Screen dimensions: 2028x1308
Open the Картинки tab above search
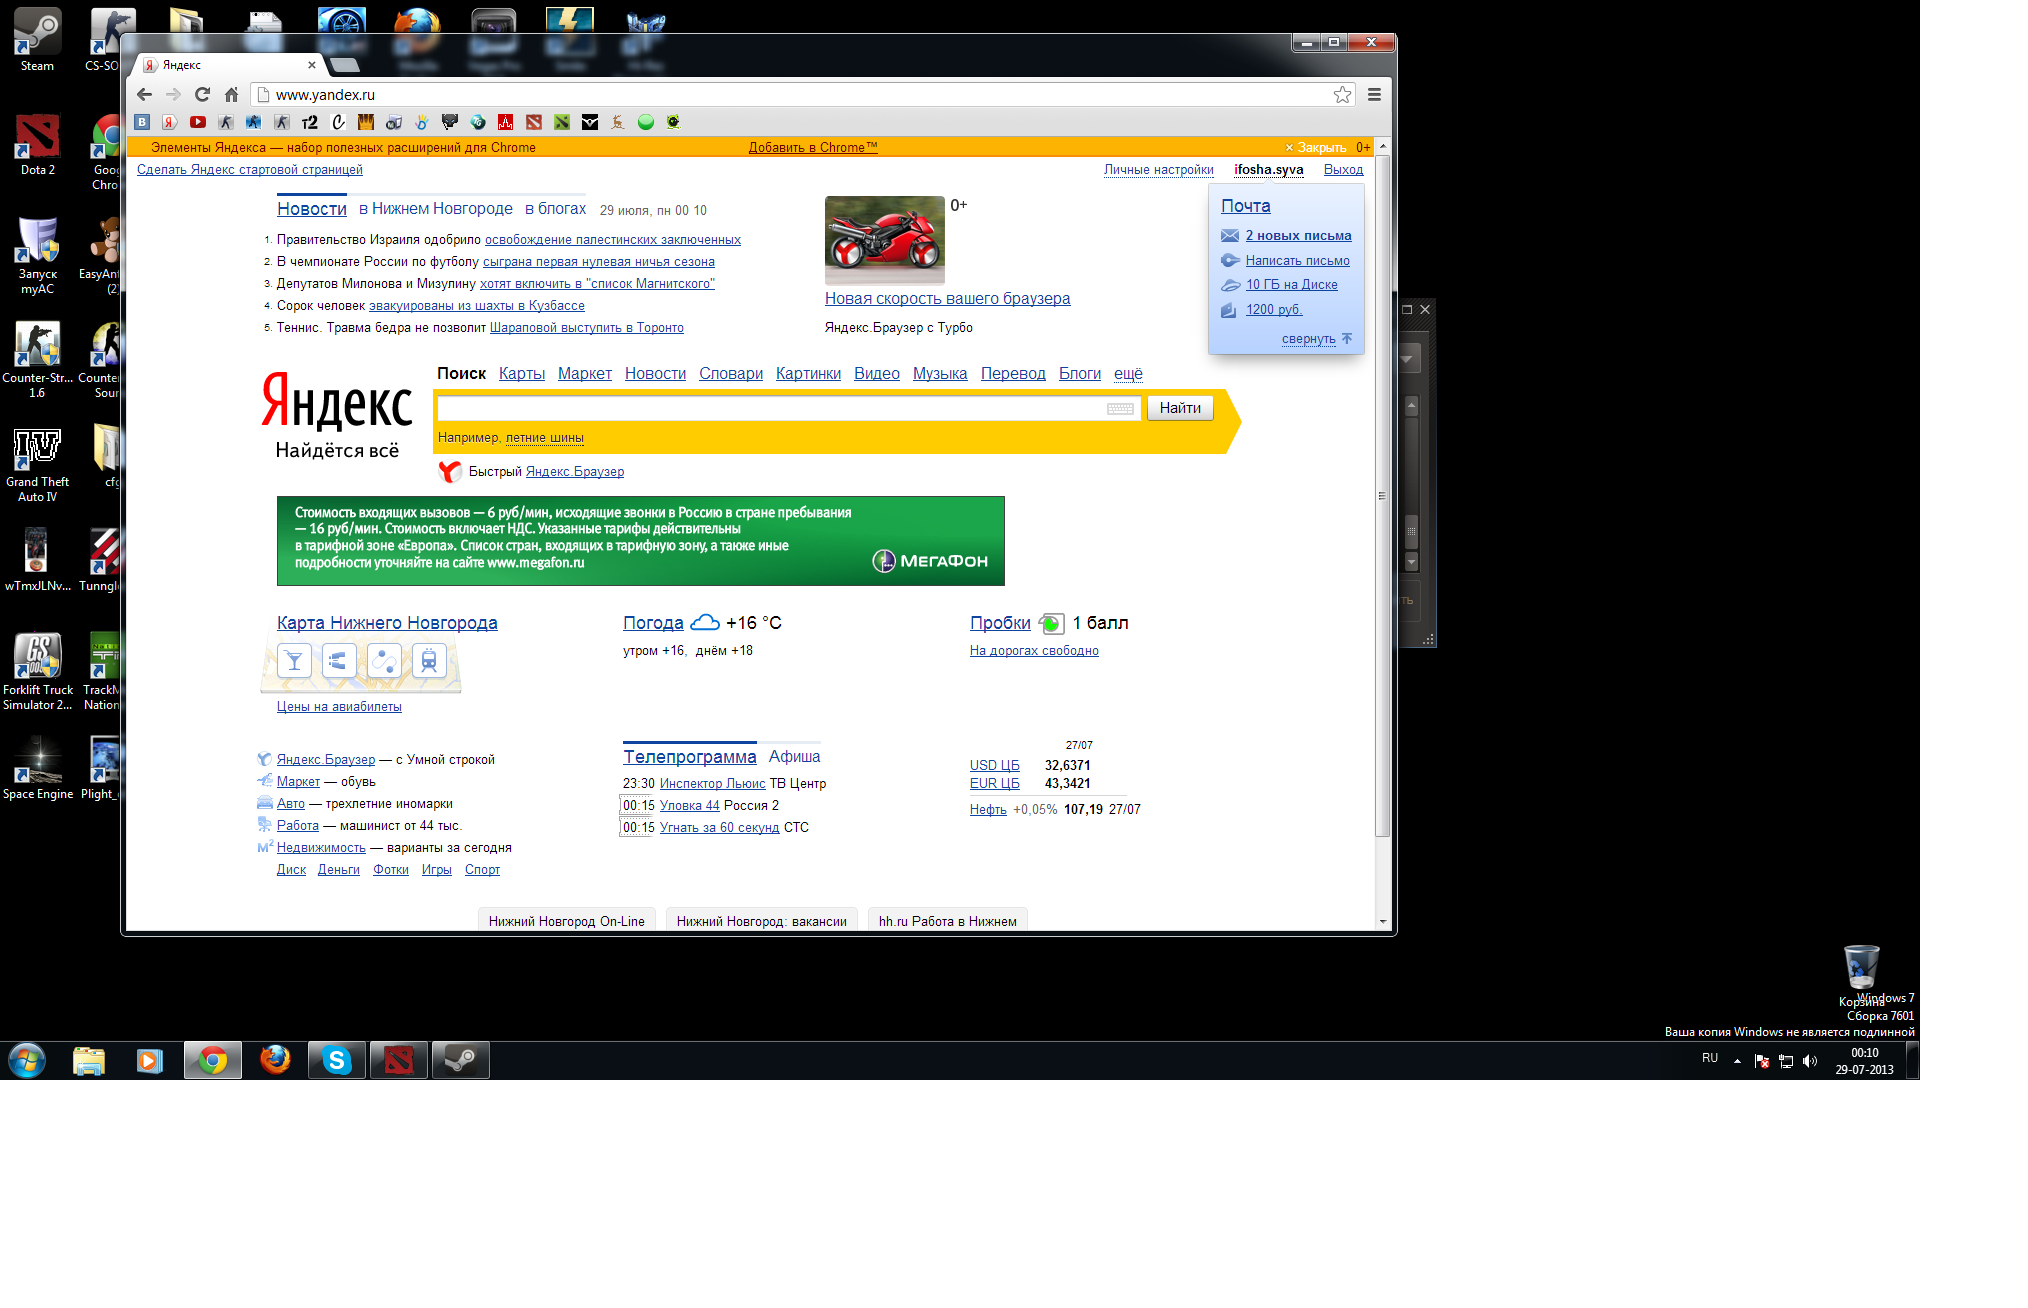(808, 373)
